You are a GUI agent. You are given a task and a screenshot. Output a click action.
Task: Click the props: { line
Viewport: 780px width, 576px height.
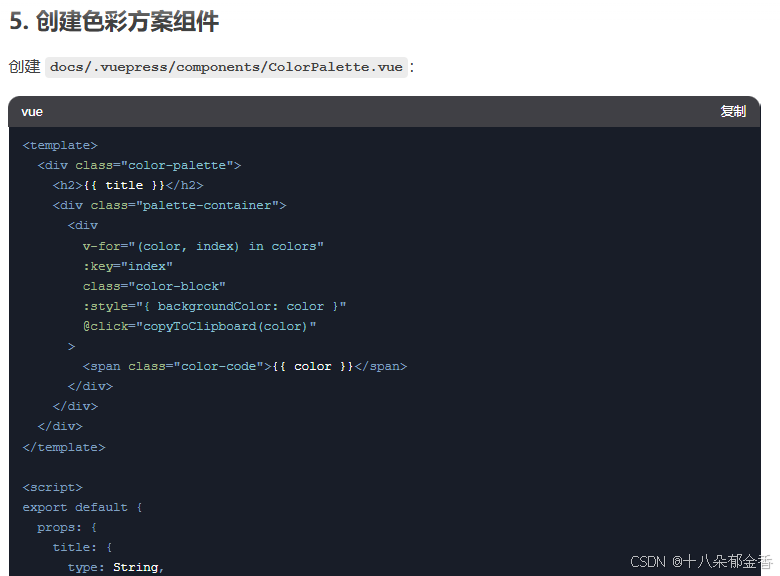click(x=67, y=527)
